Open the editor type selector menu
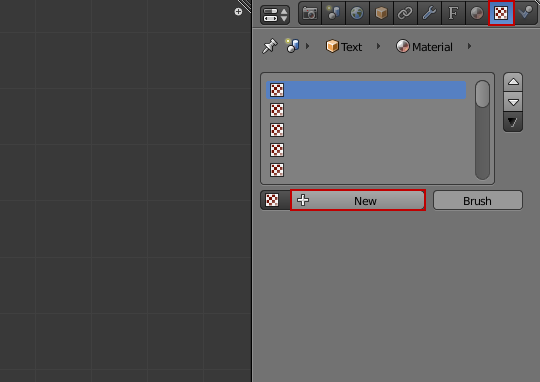 [x=275, y=15]
